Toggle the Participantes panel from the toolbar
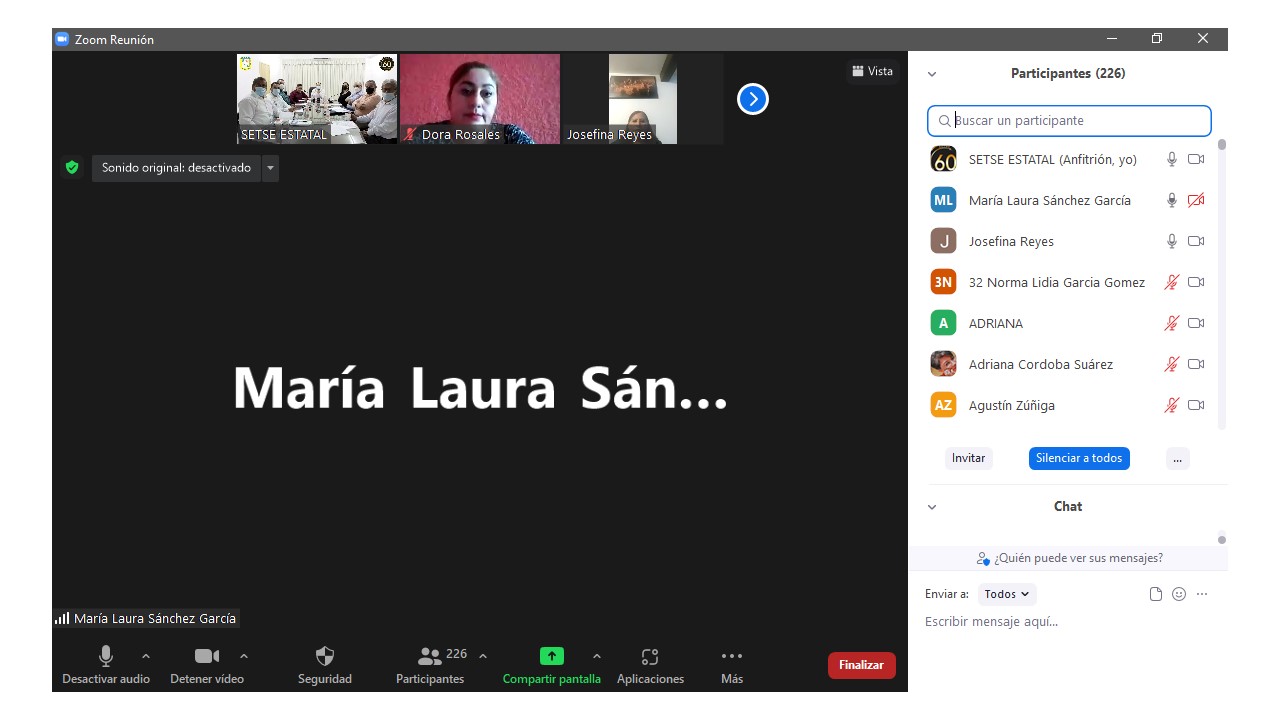 [x=430, y=665]
